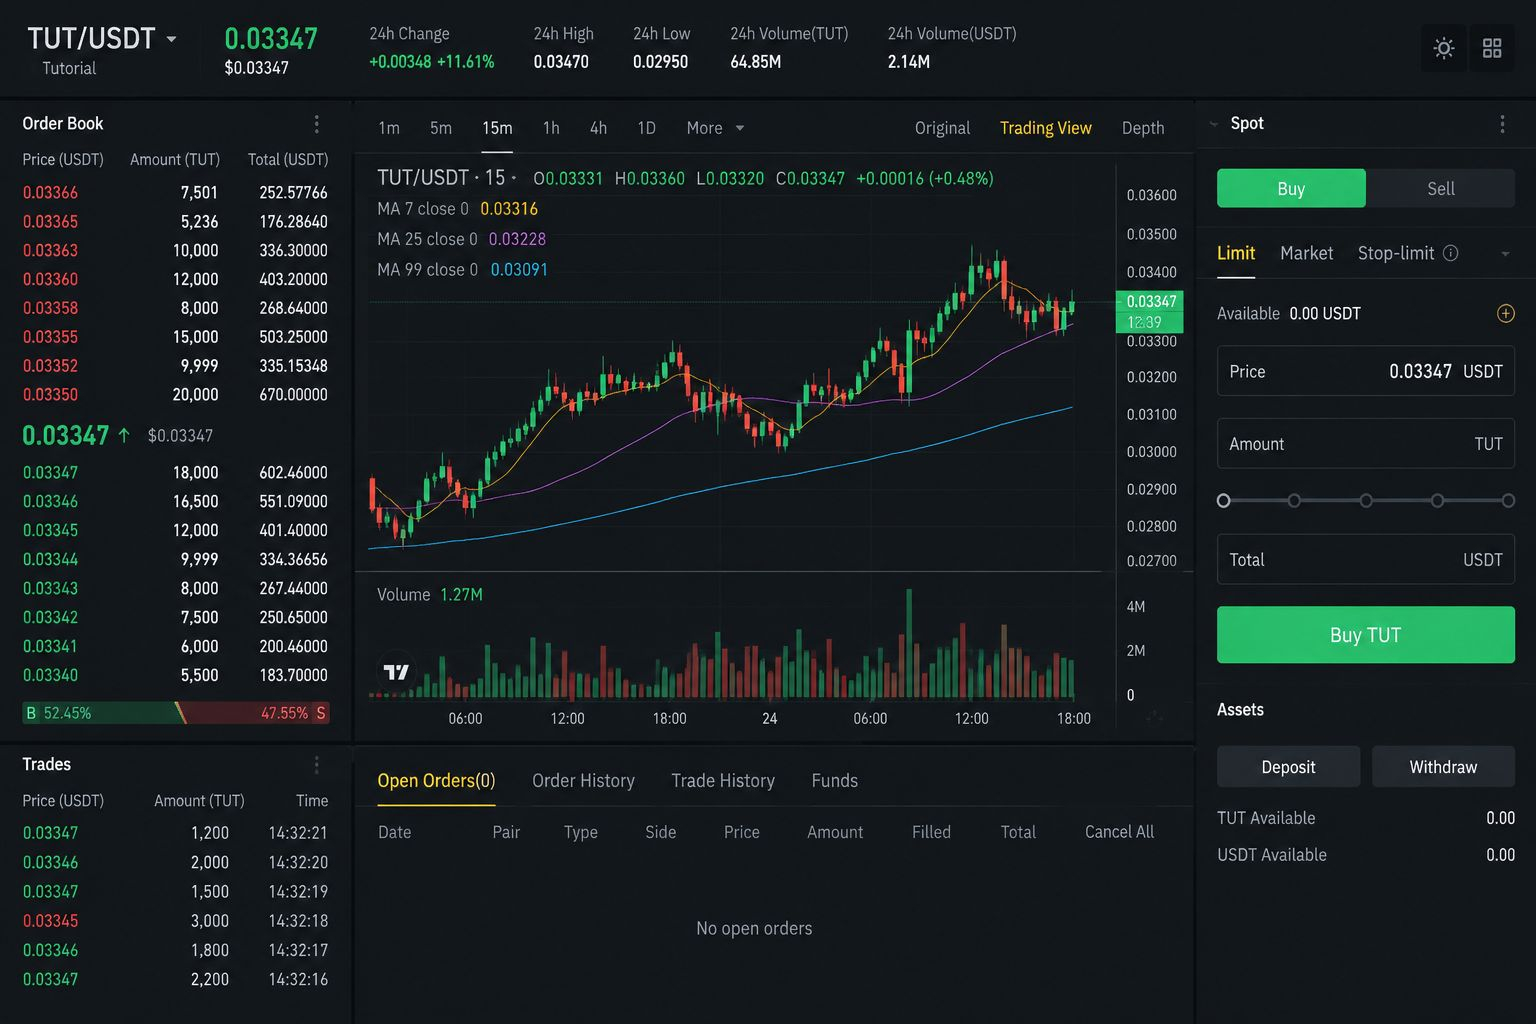Select ask price 0.03366 in order book
Image resolution: width=1536 pixels, height=1024 pixels.
(x=50, y=193)
